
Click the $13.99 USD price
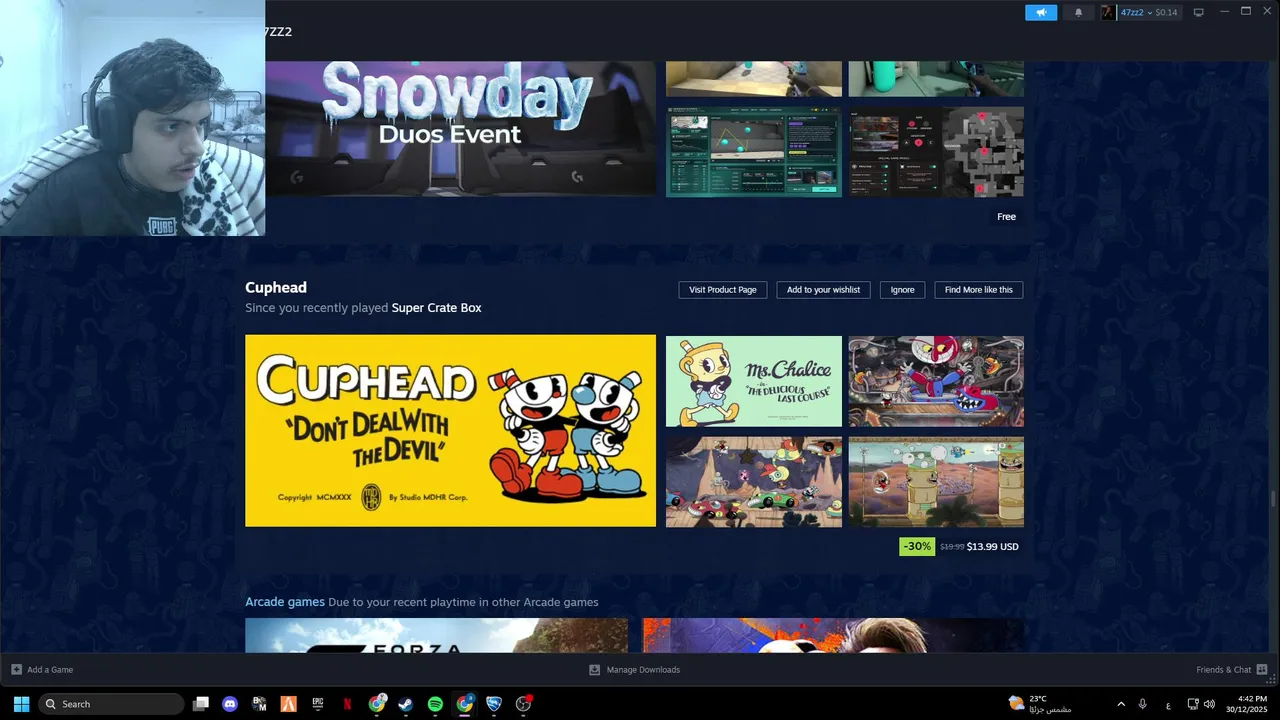tap(993, 547)
